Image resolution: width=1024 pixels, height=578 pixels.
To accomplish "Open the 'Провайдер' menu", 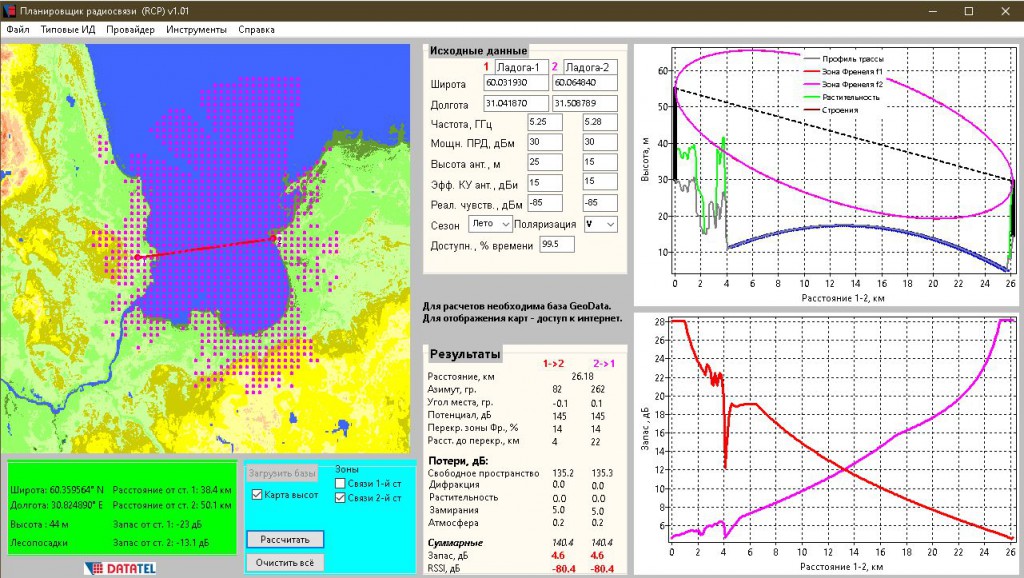I will pyautogui.click(x=130, y=30).
